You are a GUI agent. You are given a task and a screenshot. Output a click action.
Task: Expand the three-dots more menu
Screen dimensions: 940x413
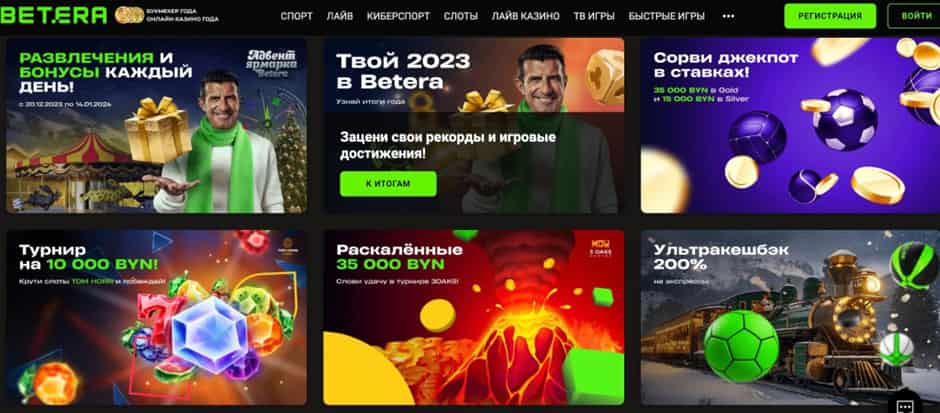point(728,16)
